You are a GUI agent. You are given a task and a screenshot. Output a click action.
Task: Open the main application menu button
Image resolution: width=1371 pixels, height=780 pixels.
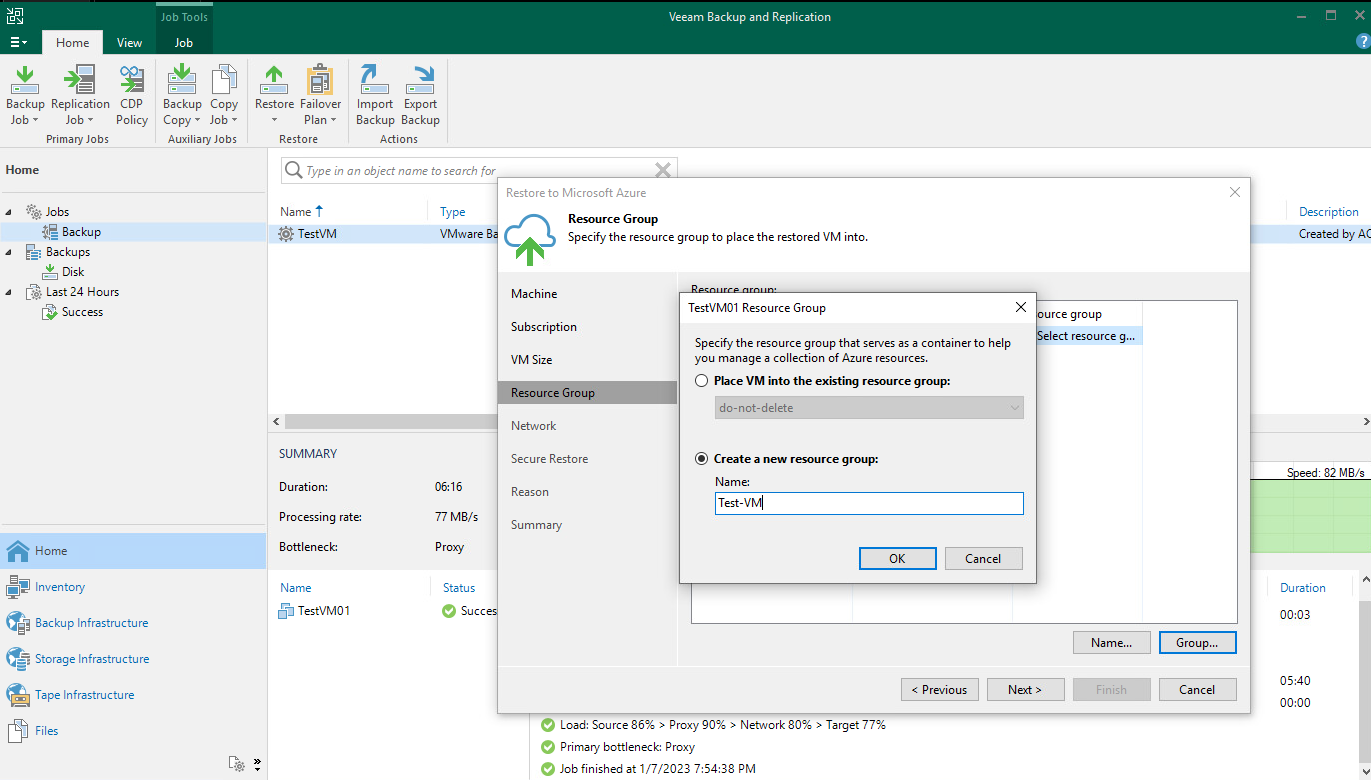(x=18, y=42)
